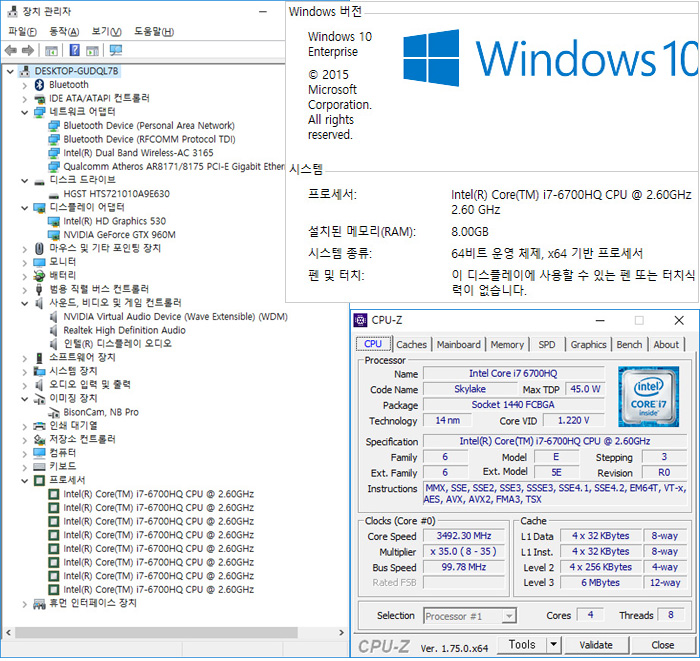Click the Forward arrow in Device Manager toolbar
This screenshot has width=700, height=661.
[x=28, y=50]
